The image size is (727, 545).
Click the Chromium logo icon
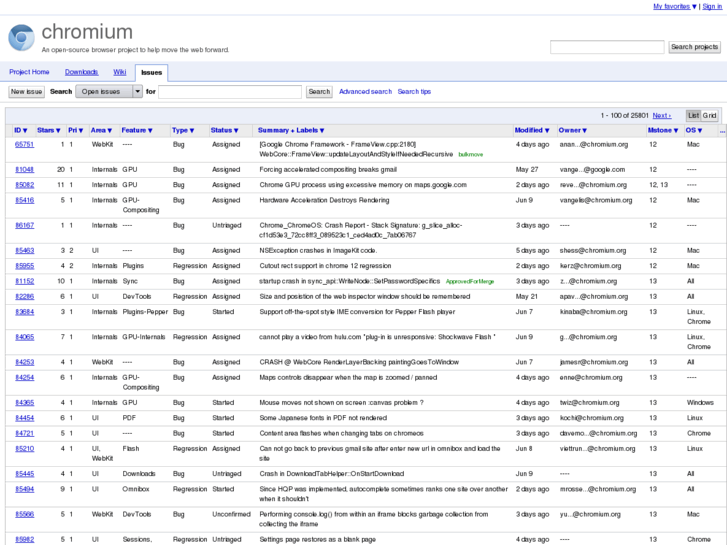tap(21, 38)
